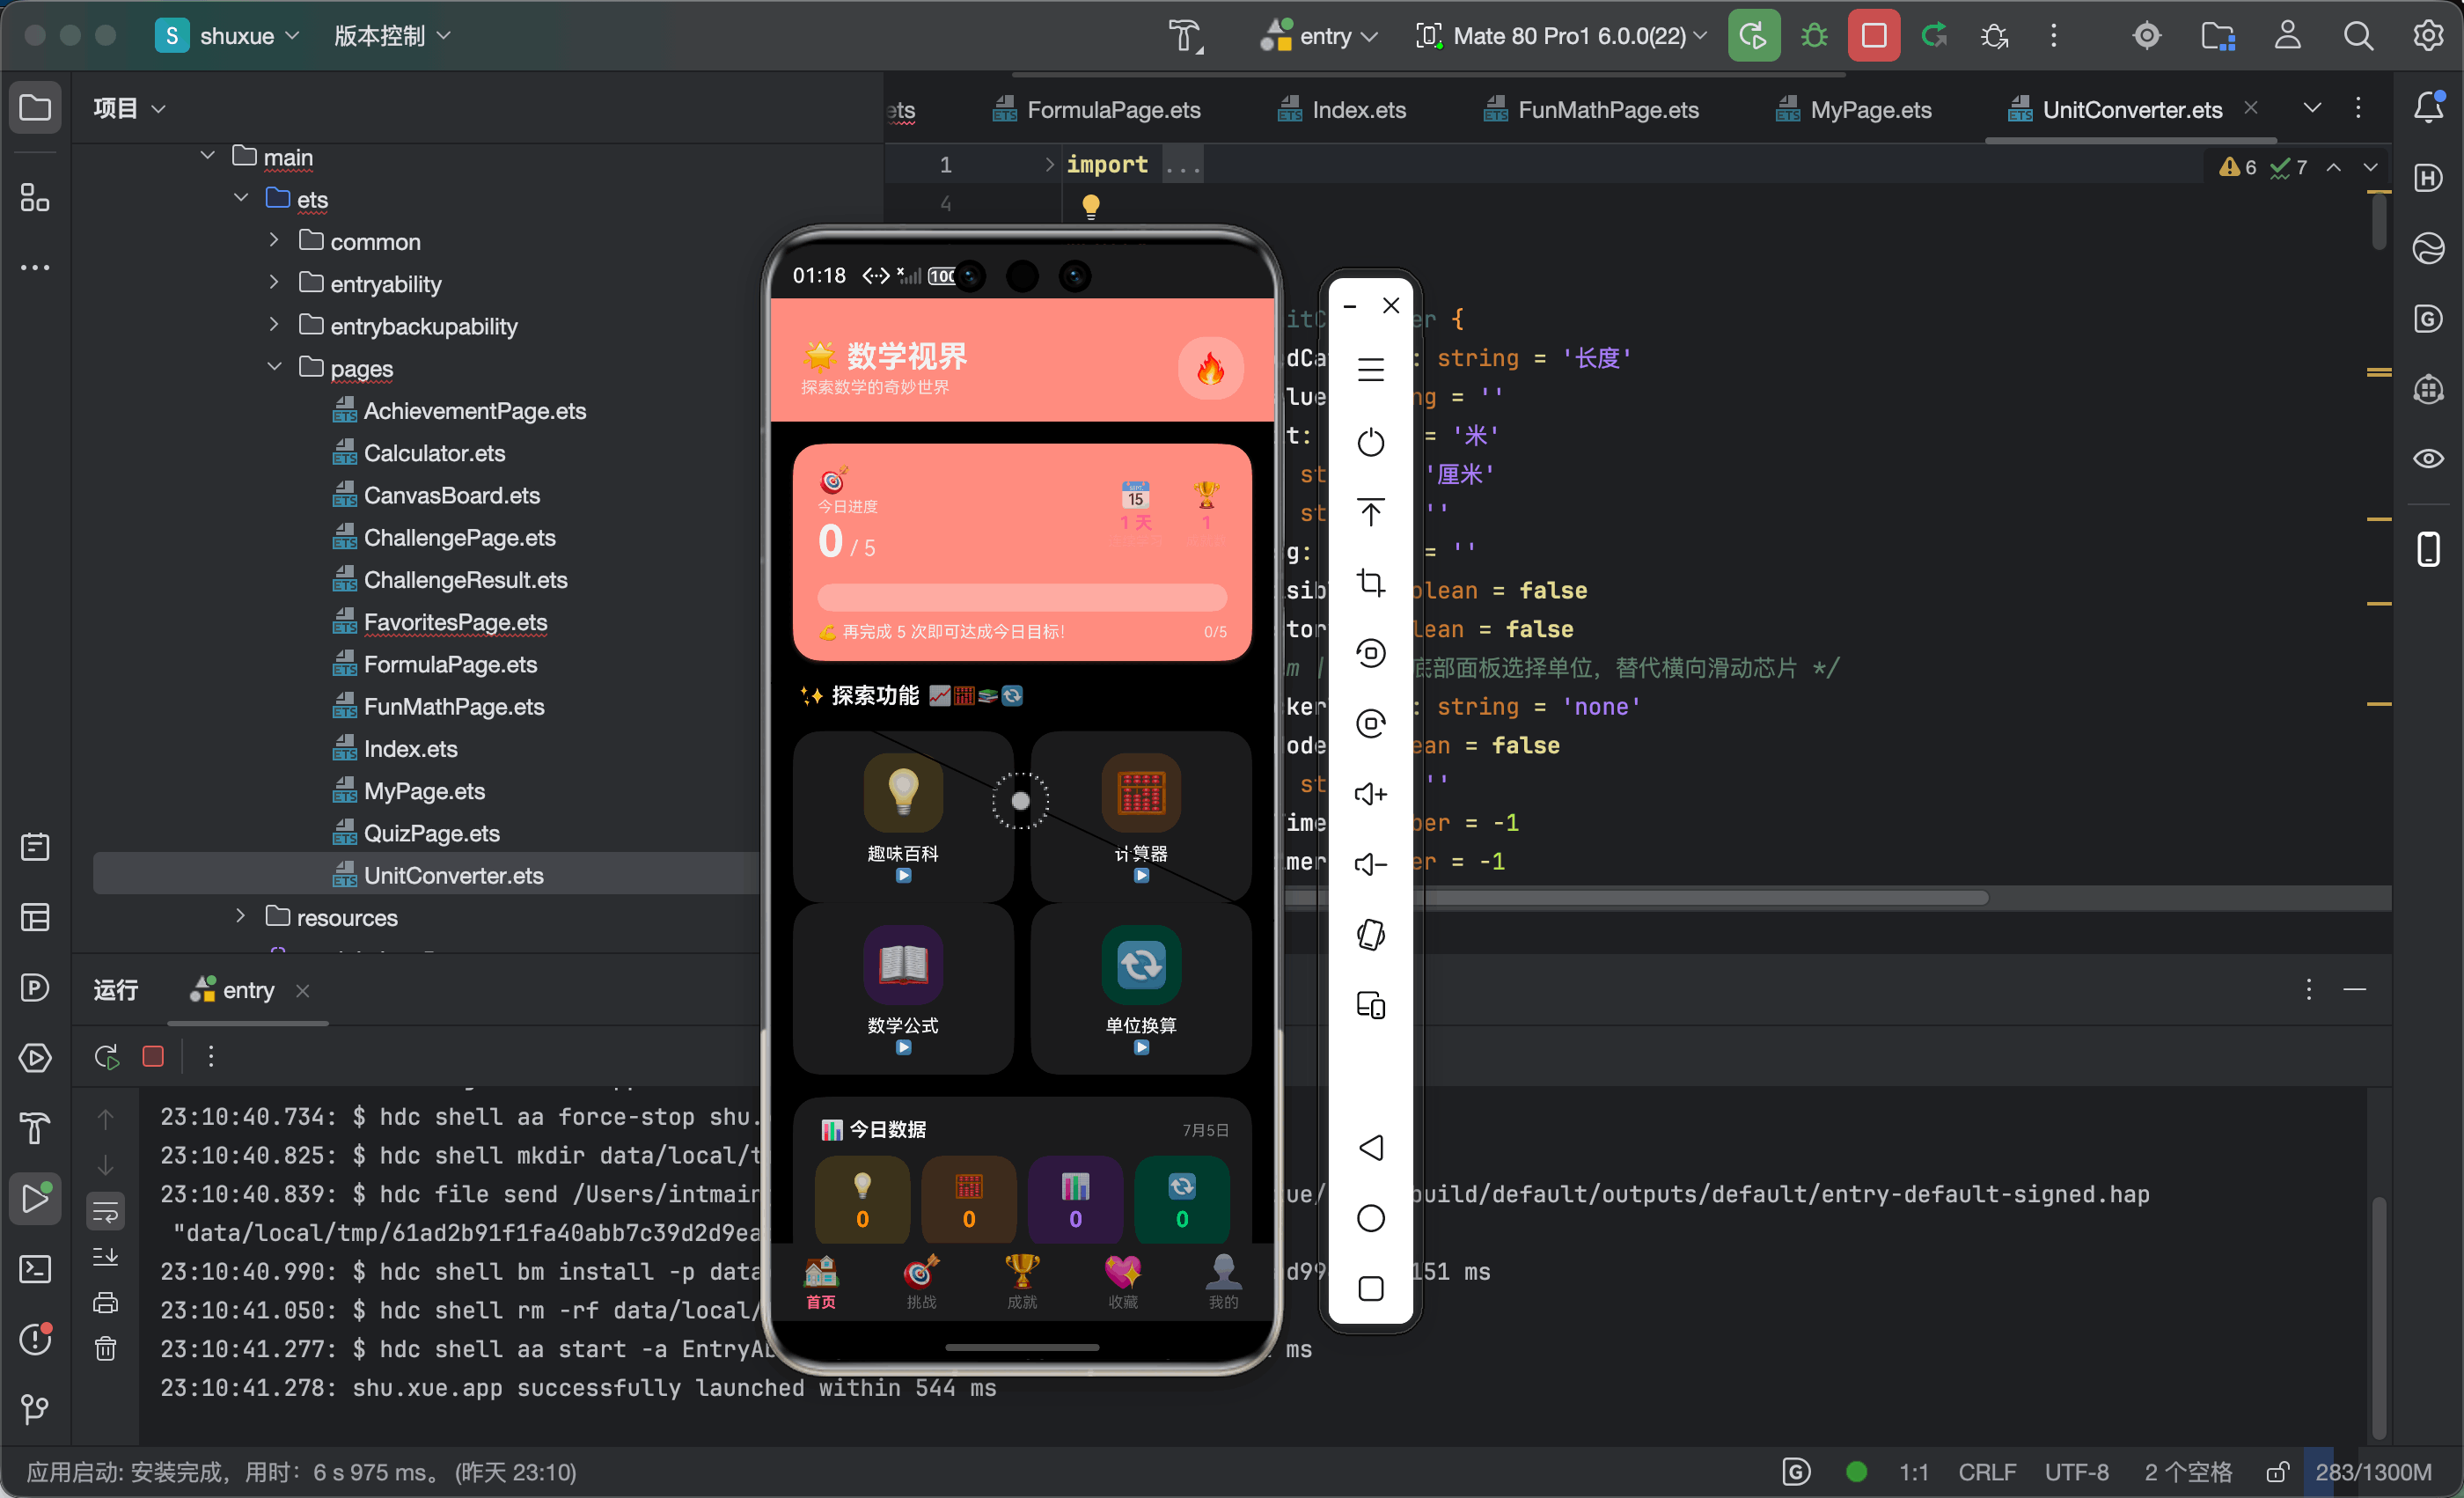This screenshot has height=1498, width=2464.
Task: Open the device previewer eye icon
Action: click(2428, 458)
